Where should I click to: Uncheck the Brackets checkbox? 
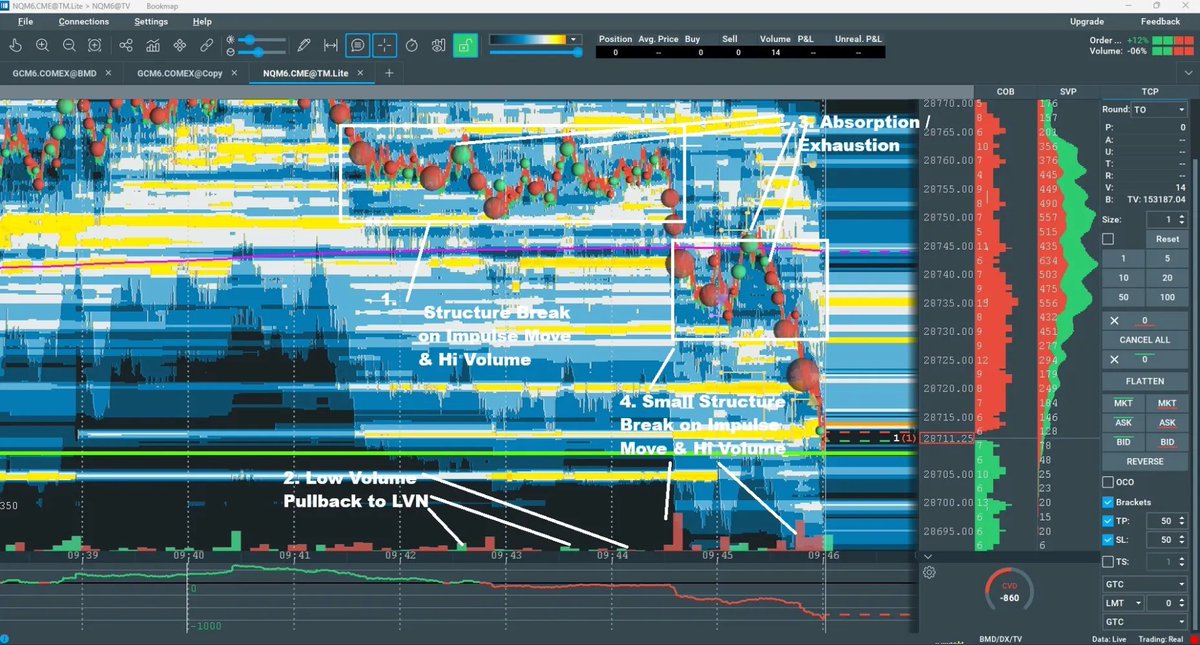click(x=1108, y=502)
